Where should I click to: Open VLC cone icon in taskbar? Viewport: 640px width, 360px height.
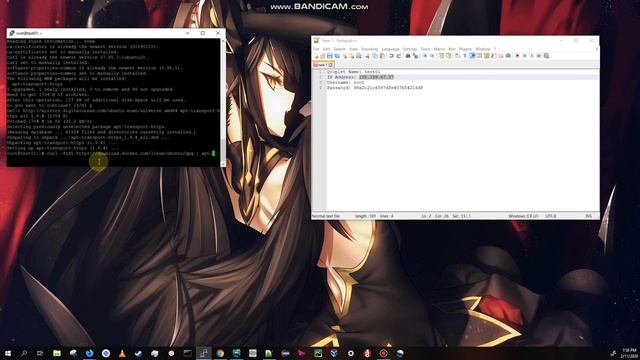(x=122, y=353)
